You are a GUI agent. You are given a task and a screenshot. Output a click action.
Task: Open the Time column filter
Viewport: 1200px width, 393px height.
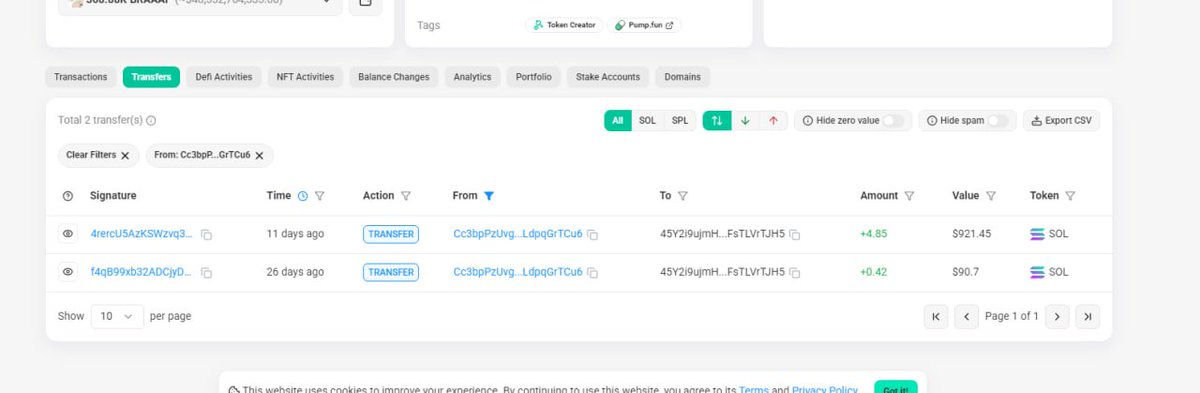pyautogui.click(x=320, y=196)
